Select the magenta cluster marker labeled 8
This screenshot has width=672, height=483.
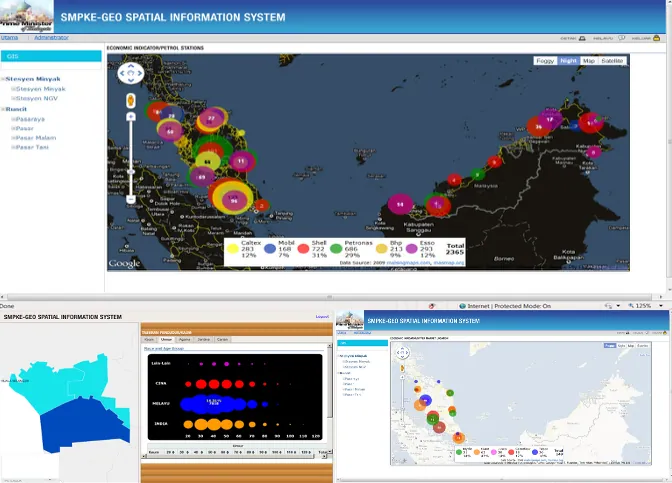tap(594, 151)
